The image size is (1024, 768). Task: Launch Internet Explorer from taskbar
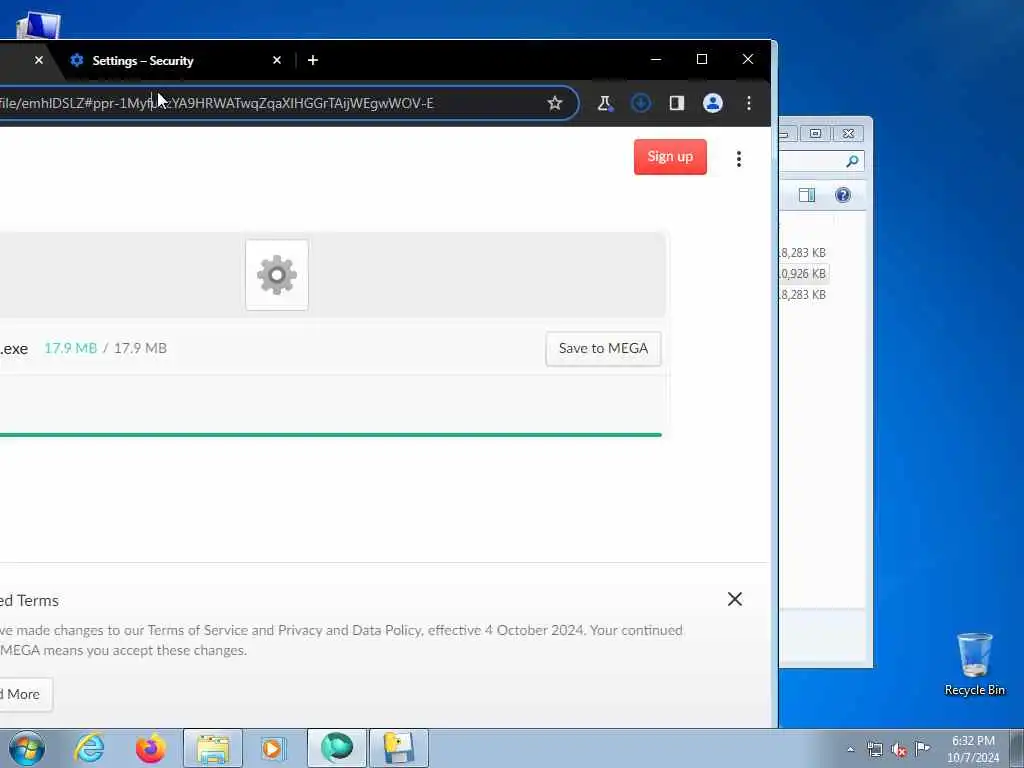pyautogui.click(x=89, y=748)
